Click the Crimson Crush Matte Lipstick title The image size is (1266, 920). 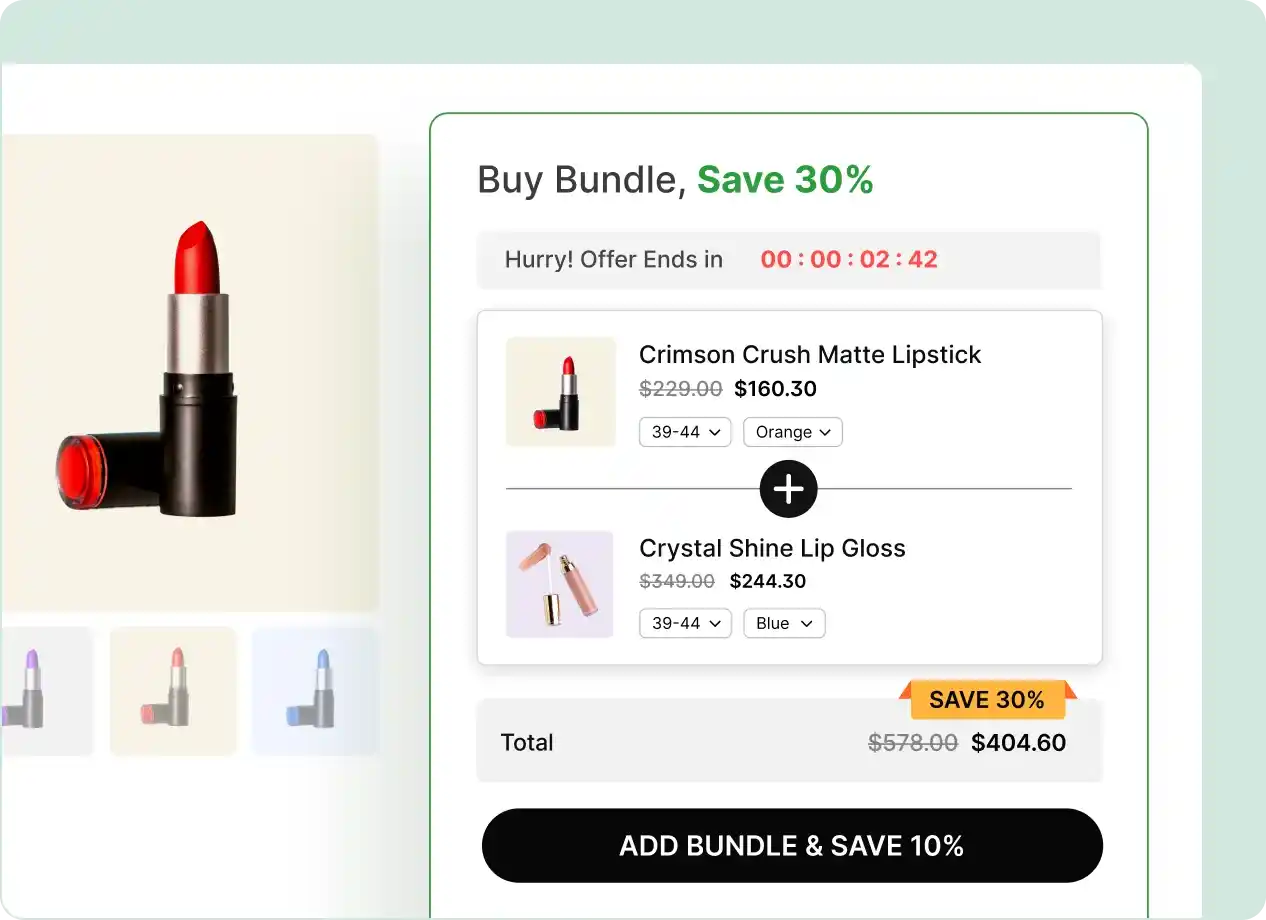tap(810, 354)
